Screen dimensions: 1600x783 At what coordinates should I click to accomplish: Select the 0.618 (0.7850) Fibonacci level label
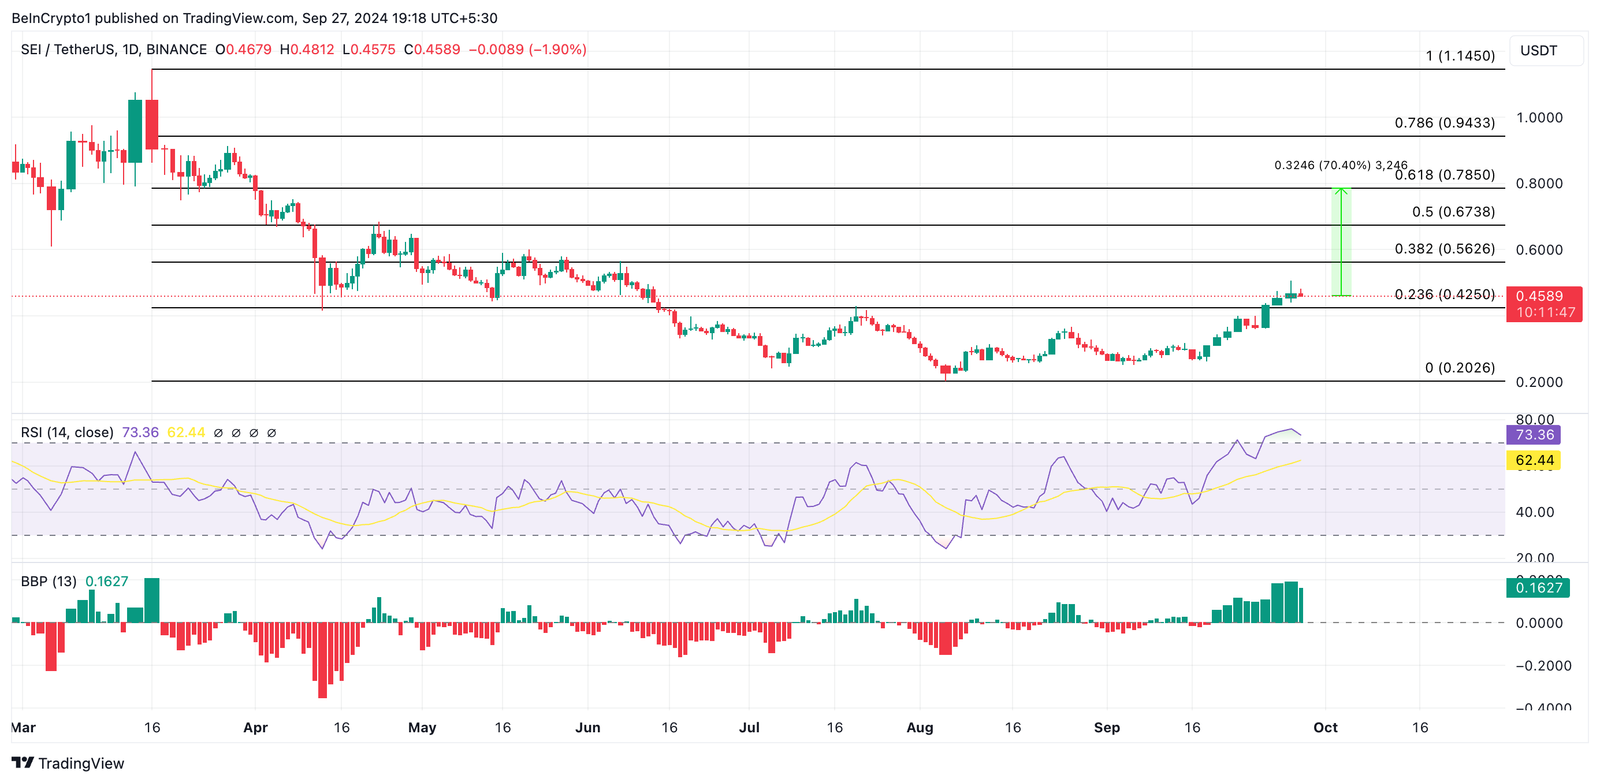tap(1444, 175)
